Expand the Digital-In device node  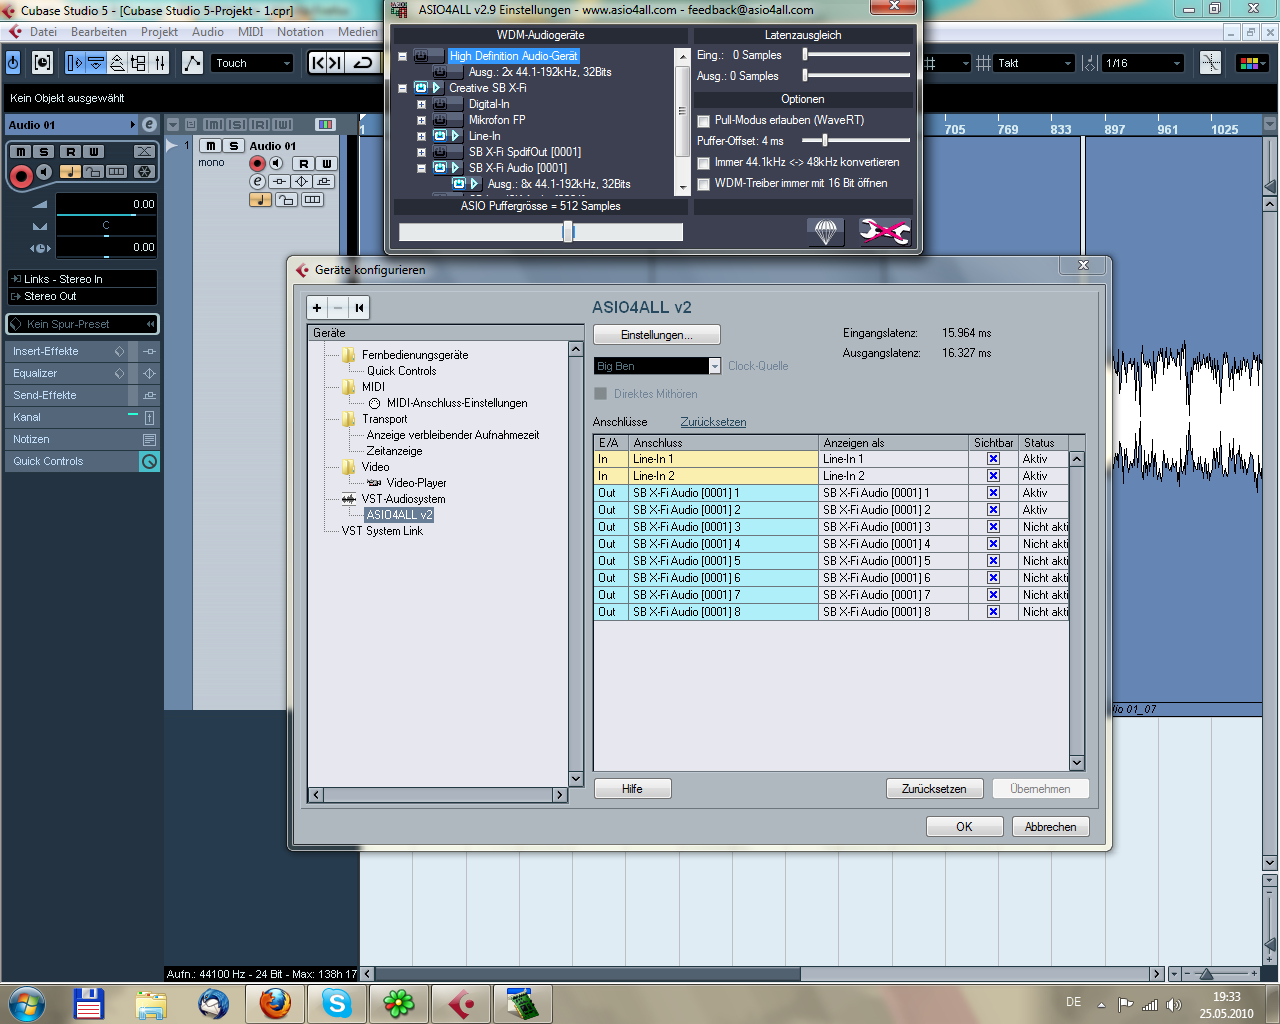coord(421,104)
